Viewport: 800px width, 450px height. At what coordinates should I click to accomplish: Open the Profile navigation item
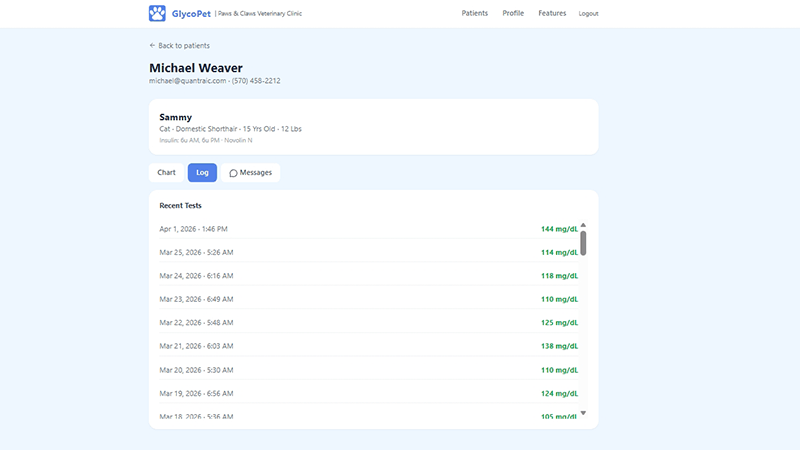click(513, 13)
